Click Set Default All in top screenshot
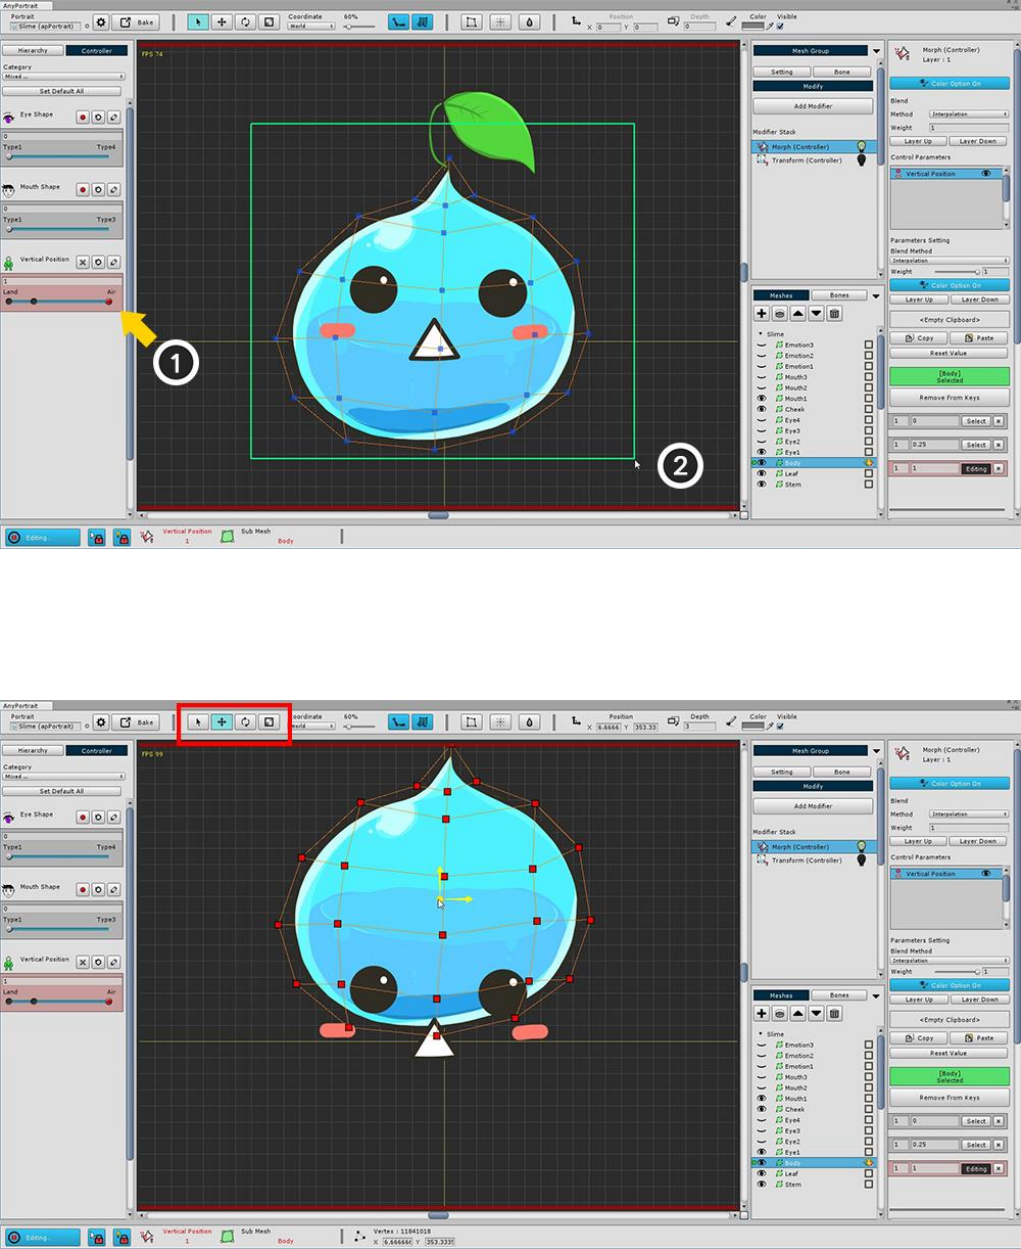 (62, 91)
